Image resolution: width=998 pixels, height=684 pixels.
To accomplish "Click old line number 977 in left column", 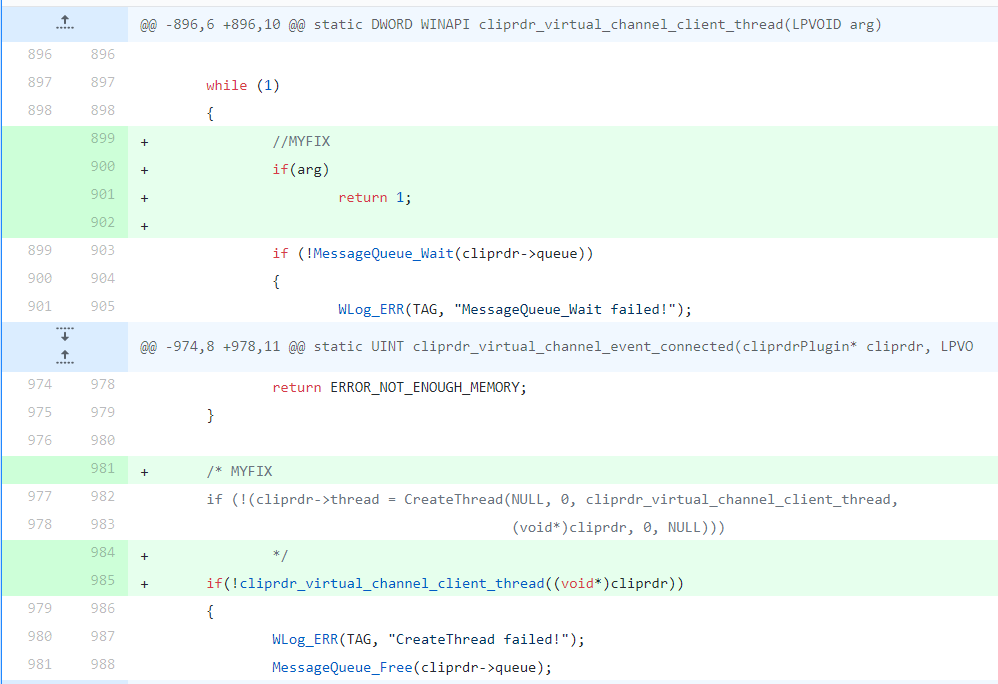I will pyautogui.click(x=40, y=497).
